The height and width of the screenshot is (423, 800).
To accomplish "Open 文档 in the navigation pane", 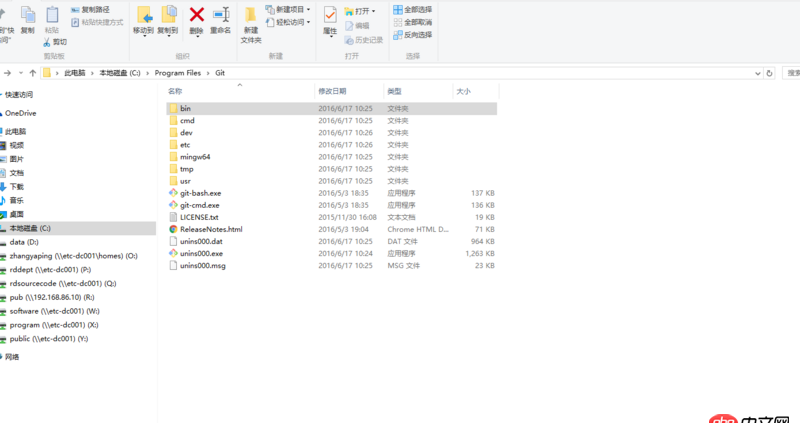I will 16,173.
